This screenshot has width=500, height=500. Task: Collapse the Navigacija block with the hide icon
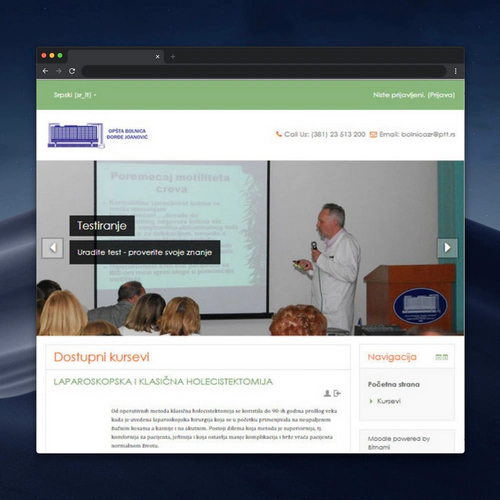tap(439, 357)
